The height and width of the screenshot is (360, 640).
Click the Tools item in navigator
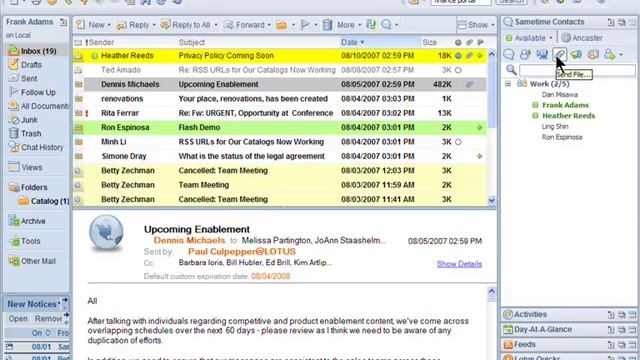pyautogui.click(x=25, y=241)
